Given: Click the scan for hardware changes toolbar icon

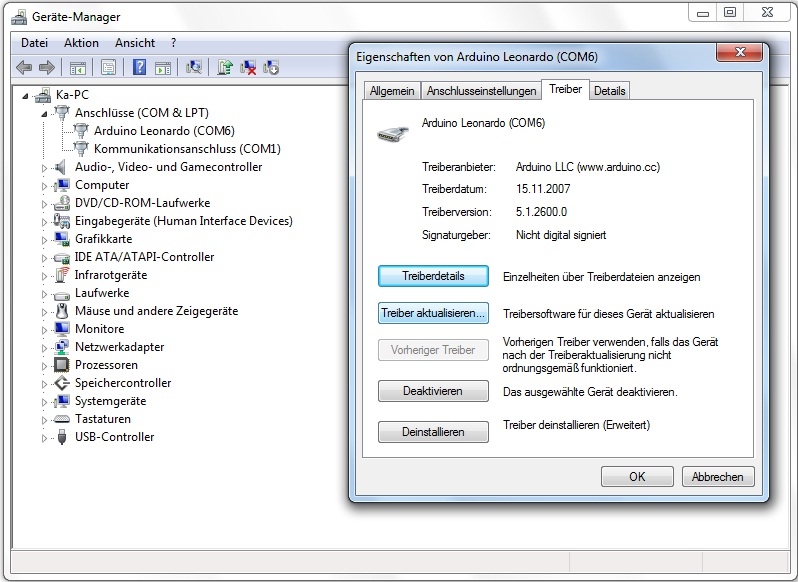Looking at the screenshot, I should tap(194, 67).
